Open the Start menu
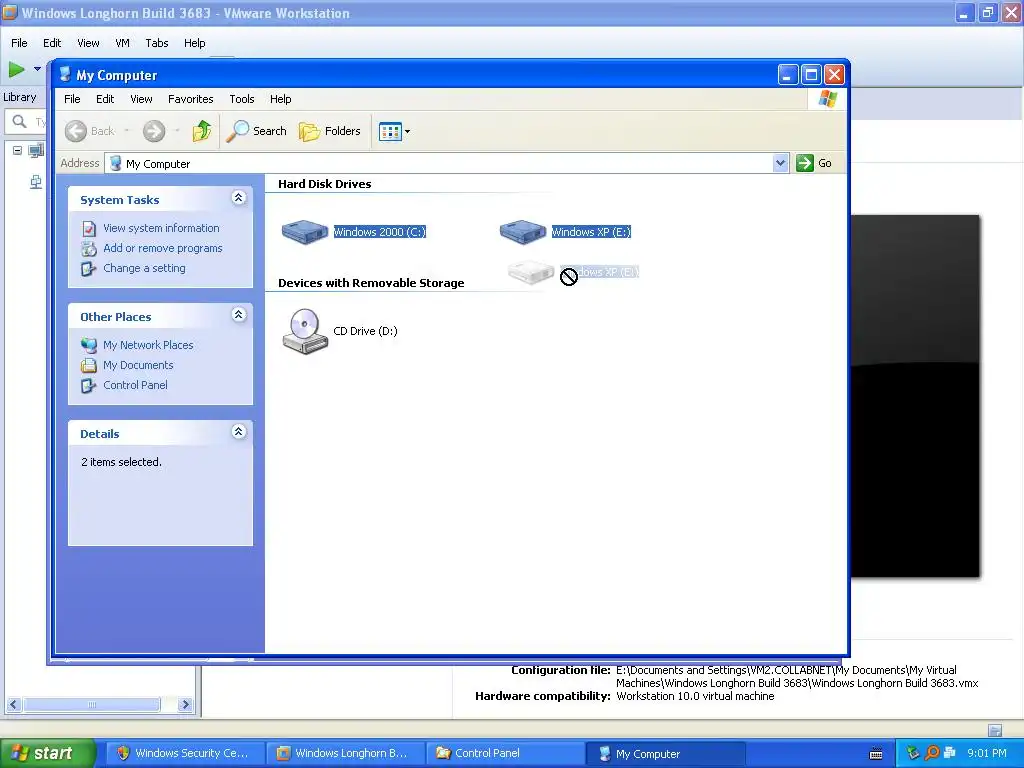 pos(47,753)
